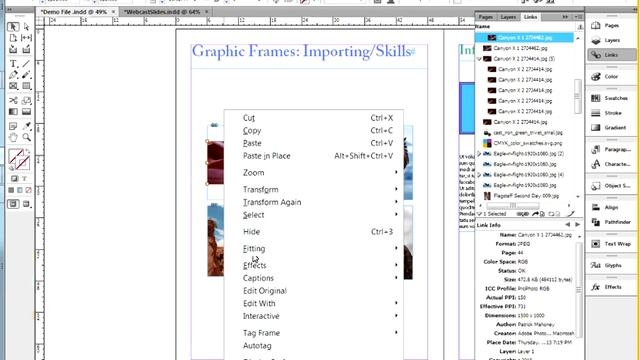The height and width of the screenshot is (360, 640).
Task: Select the Page tool
Action: click(13, 38)
